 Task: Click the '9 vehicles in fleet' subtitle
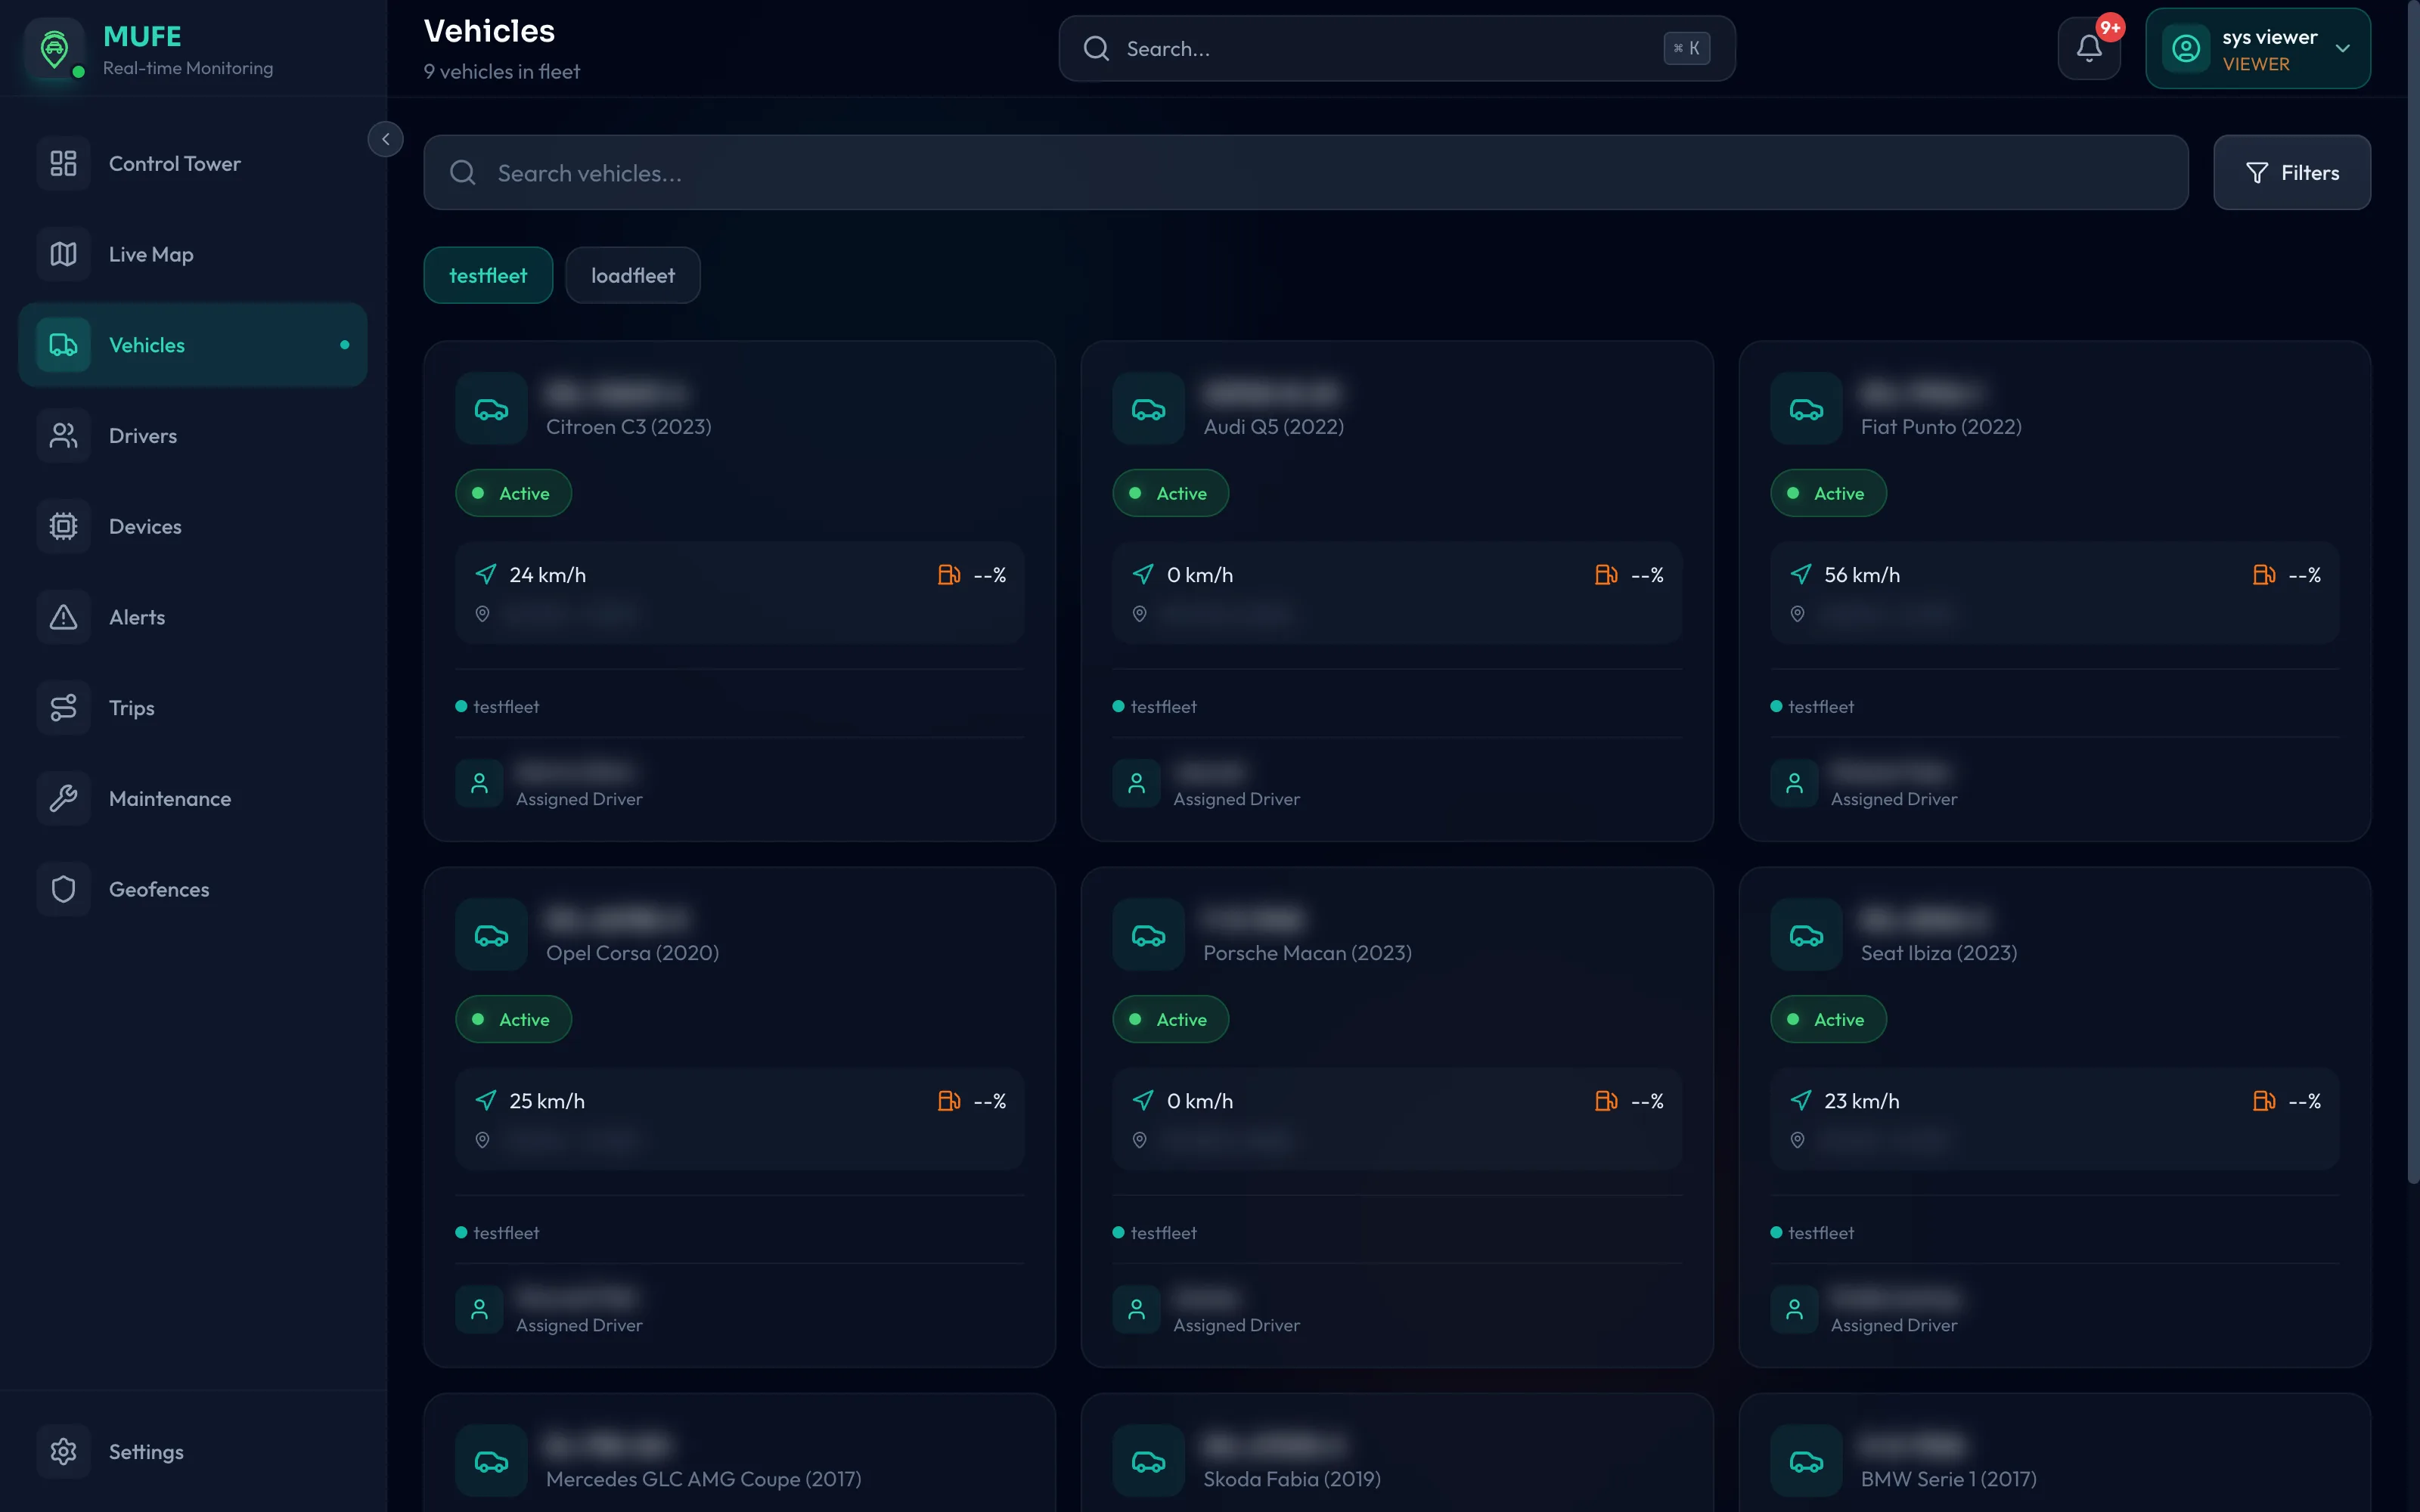click(x=501, y=72)
